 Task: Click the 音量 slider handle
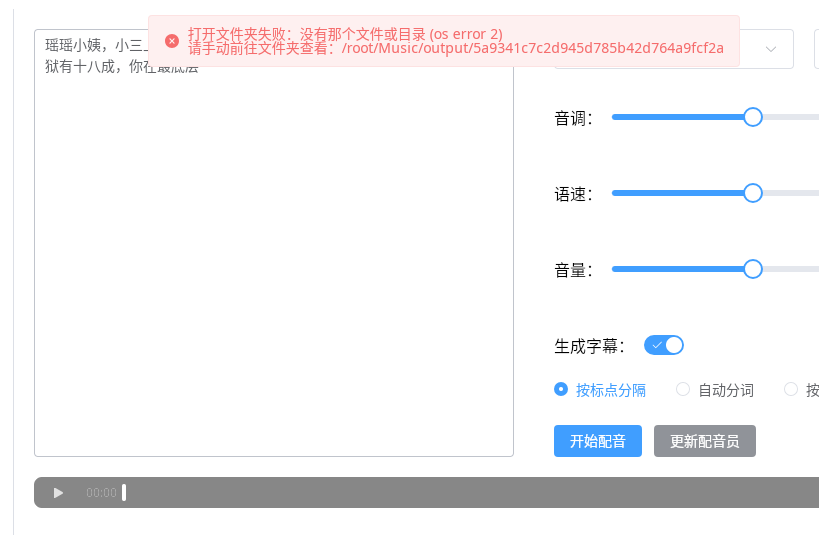click(x=753, y=270)
